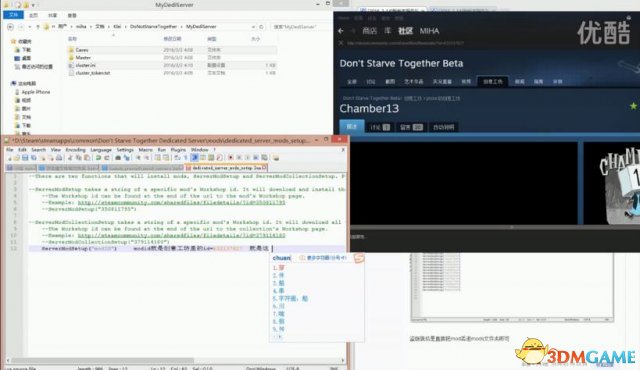Screen dimensions: 640x370
Task: Click the Explorer search box for MyDediServer
Action: click(x=301, y=27)
